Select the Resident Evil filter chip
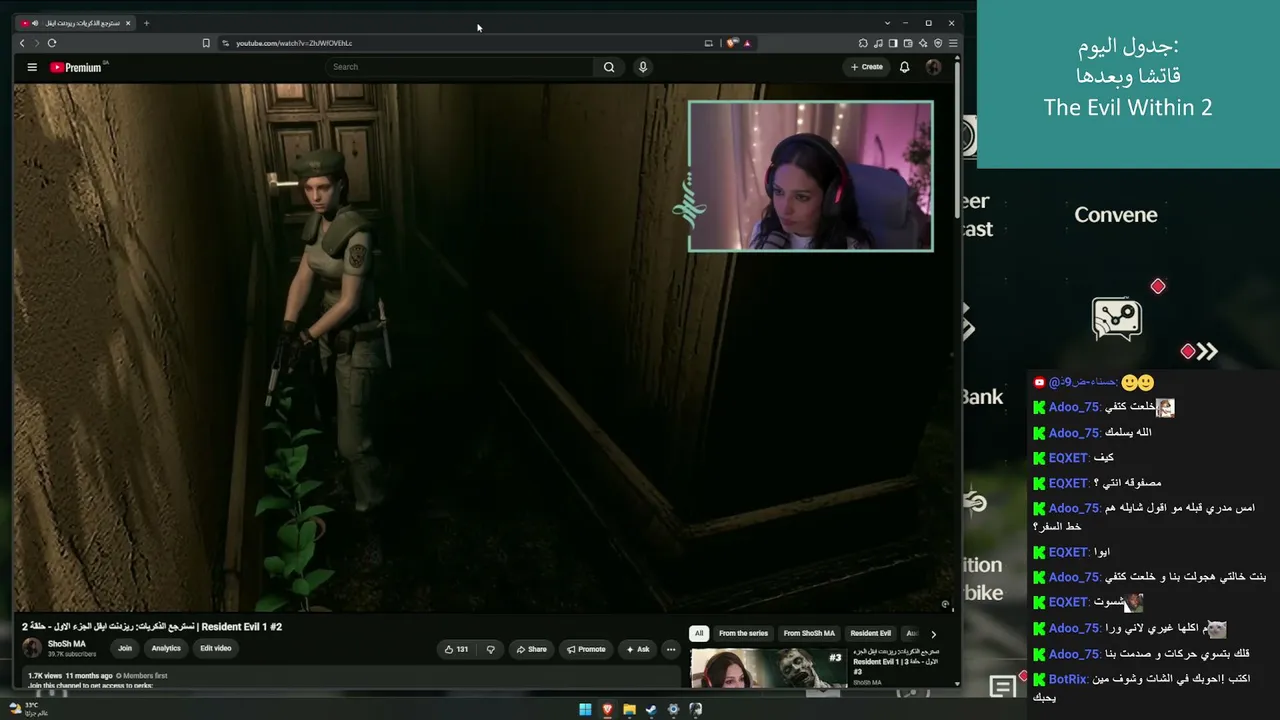1280x720 pixels. (870, 633)
